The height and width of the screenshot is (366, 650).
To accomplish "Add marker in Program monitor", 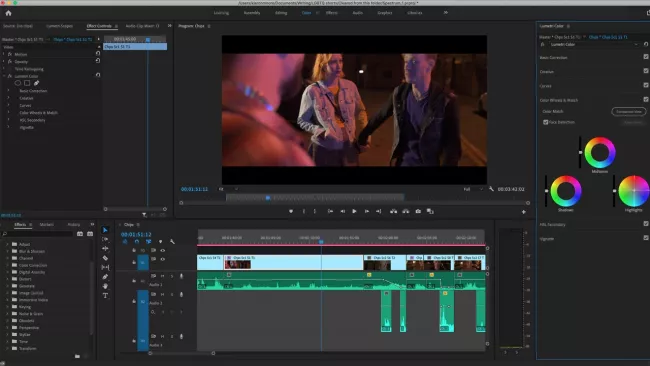I will point(291,211).
